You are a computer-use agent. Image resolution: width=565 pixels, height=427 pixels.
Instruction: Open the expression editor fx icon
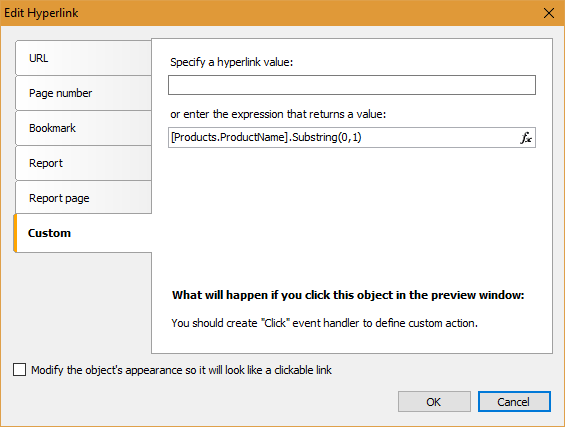point(526,138)
